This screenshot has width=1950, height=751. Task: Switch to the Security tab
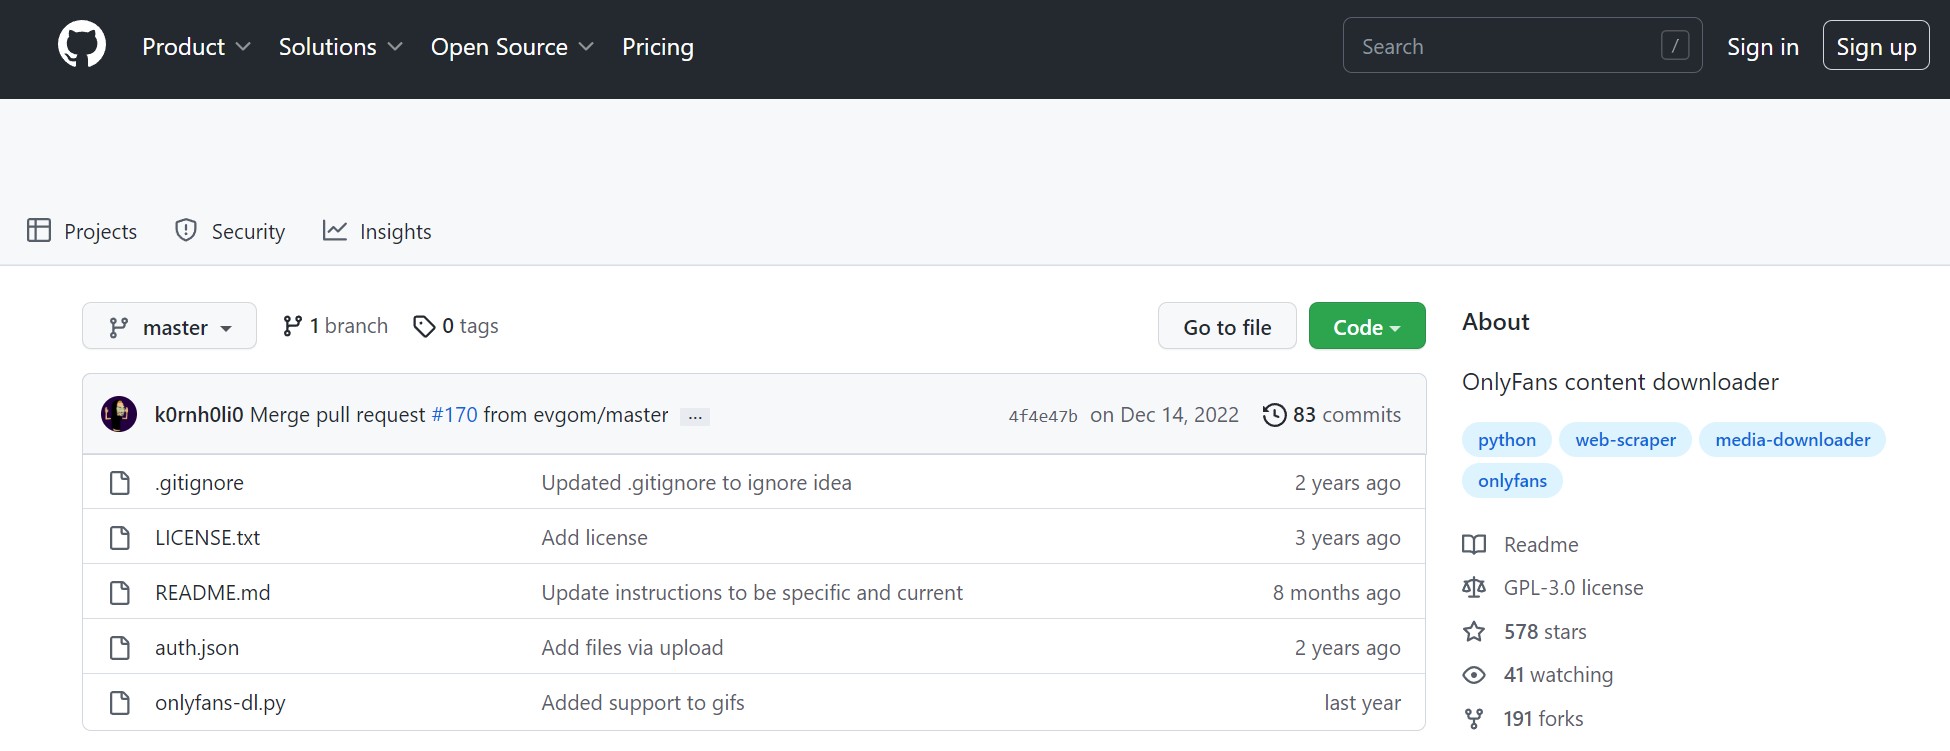tap(230, 231)
